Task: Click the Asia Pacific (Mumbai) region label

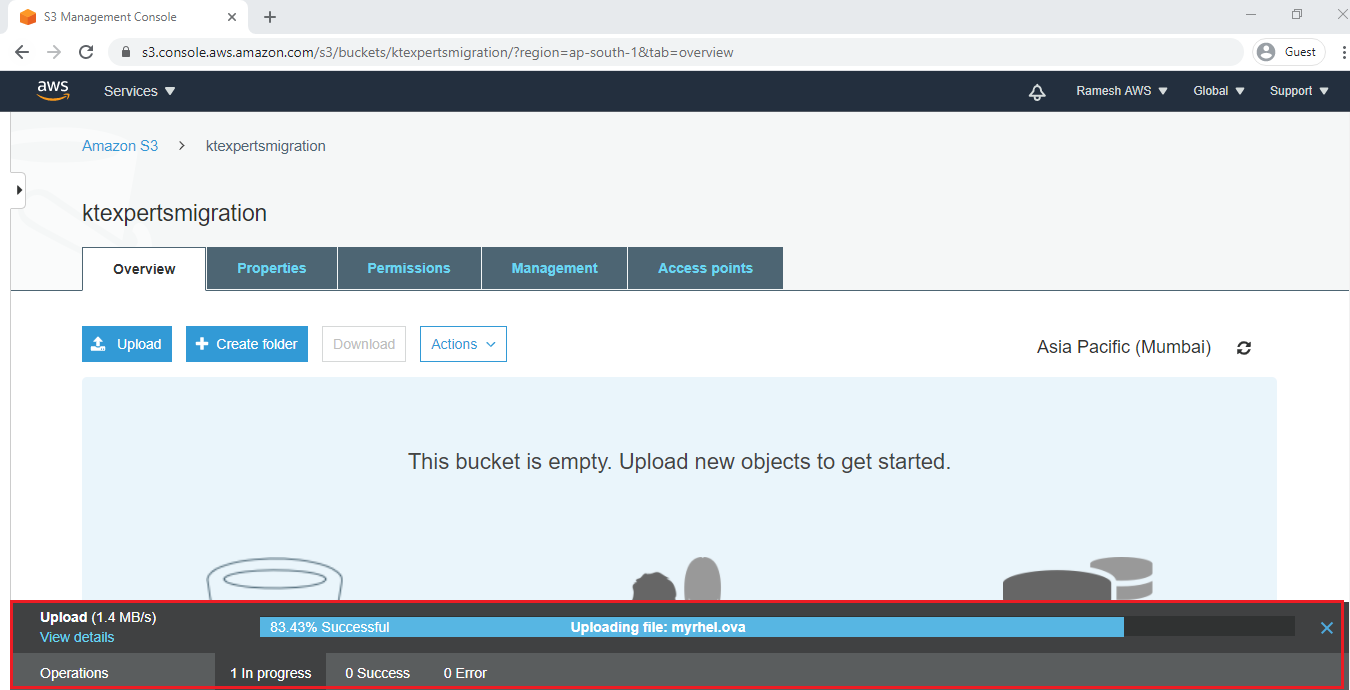Action: tap(1124, 347)
